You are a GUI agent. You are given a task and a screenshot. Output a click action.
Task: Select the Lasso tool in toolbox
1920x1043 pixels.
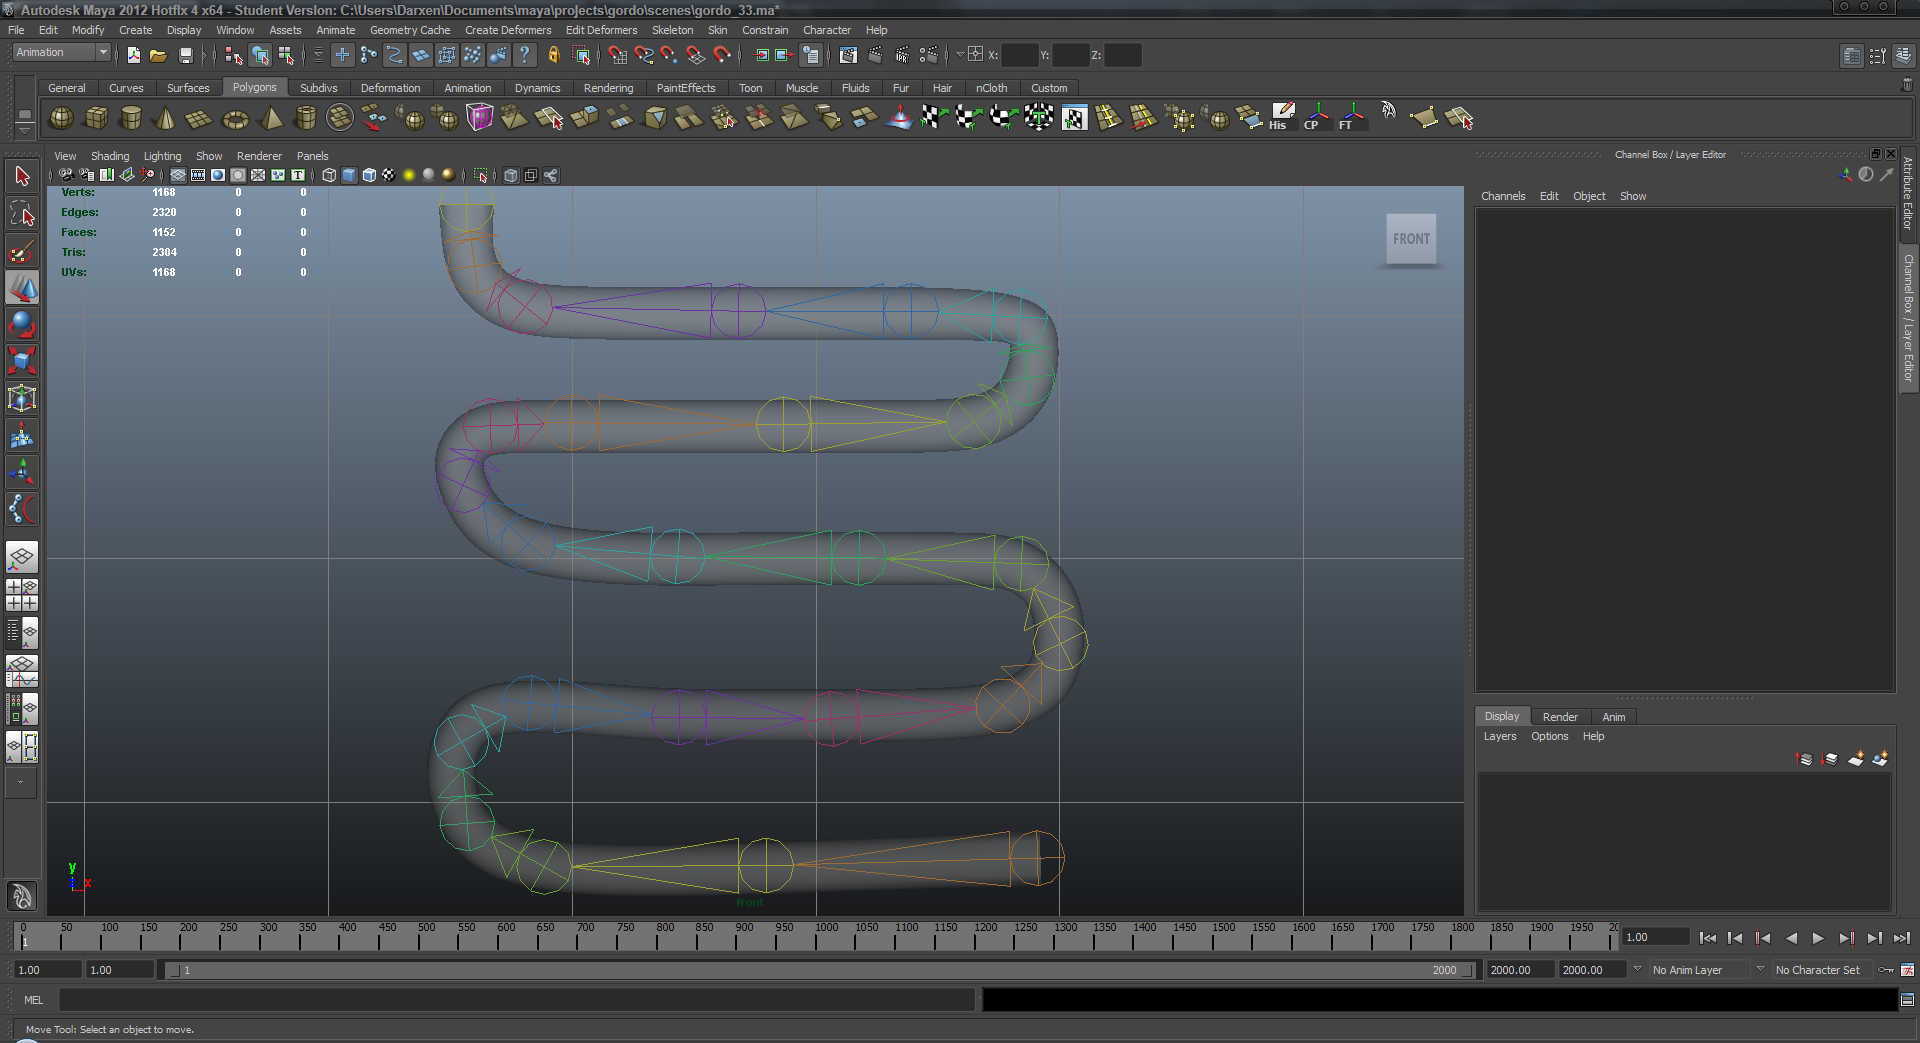pyautogui.click(x=22, y=213)
